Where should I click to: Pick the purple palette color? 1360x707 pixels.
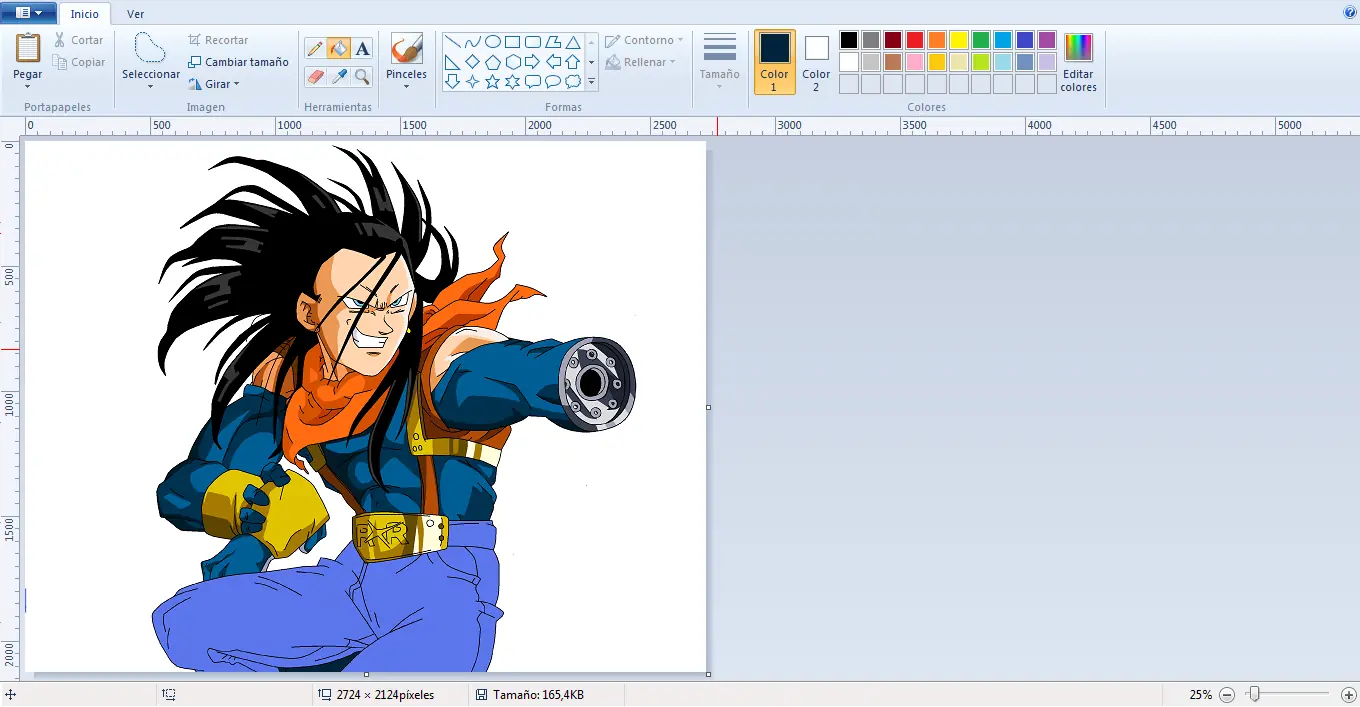coord(1047,40)
